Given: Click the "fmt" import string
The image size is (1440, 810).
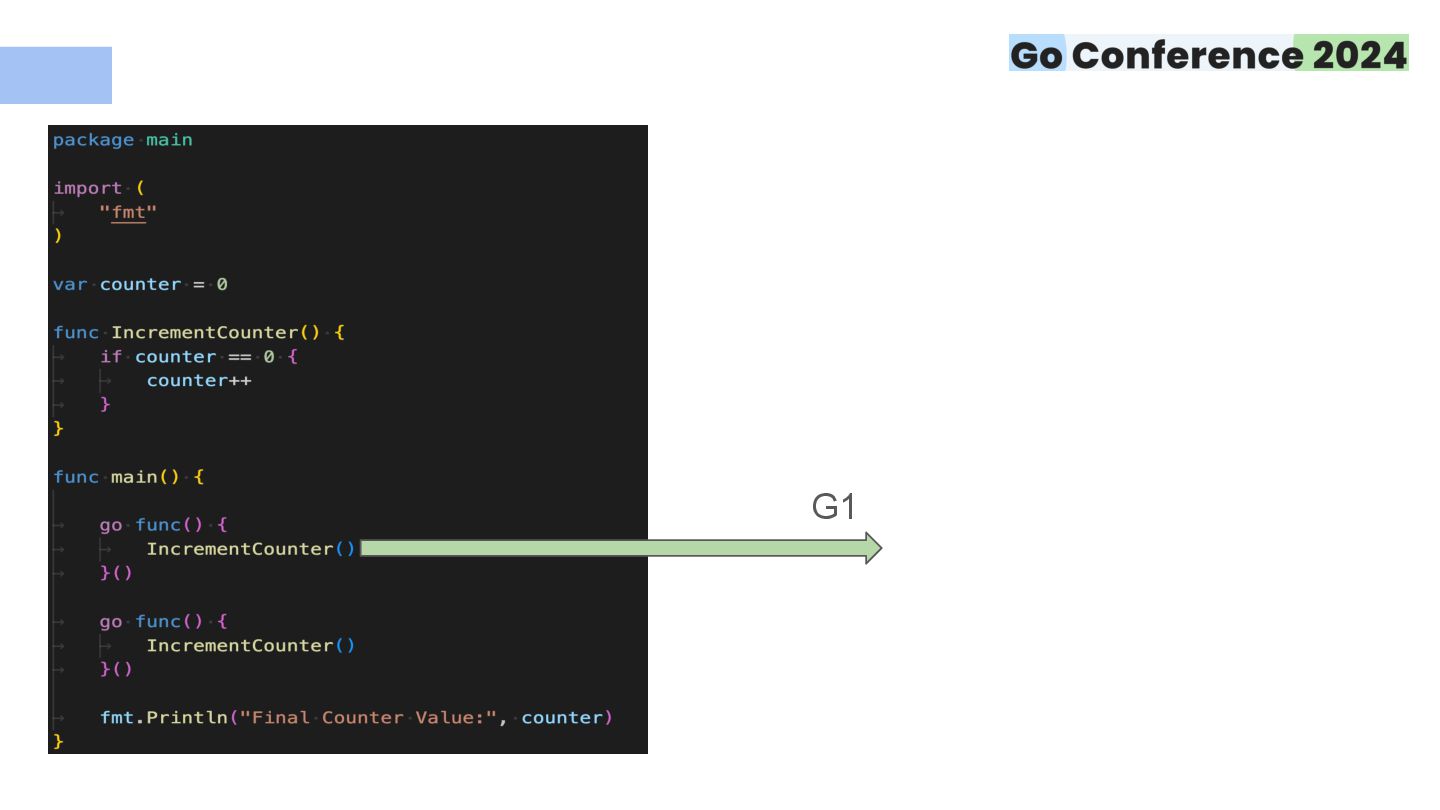Looking at the screenshot, I should coord(128,212).
